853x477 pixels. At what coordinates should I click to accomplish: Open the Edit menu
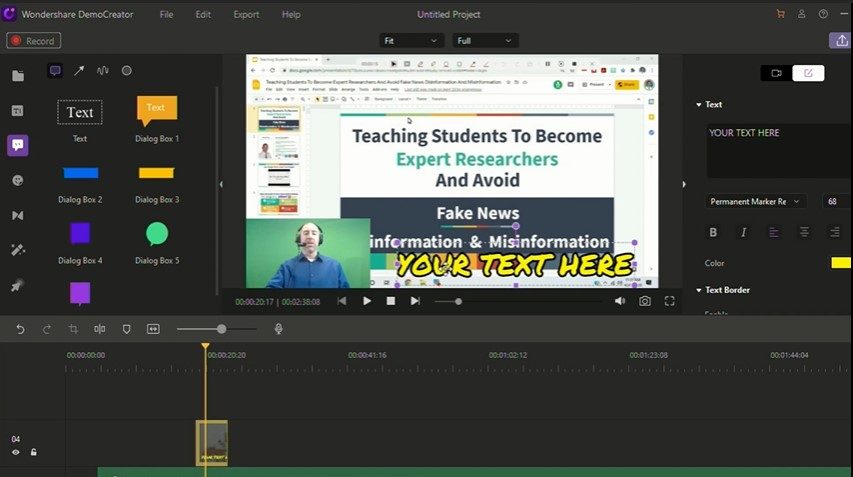point(203,15)
